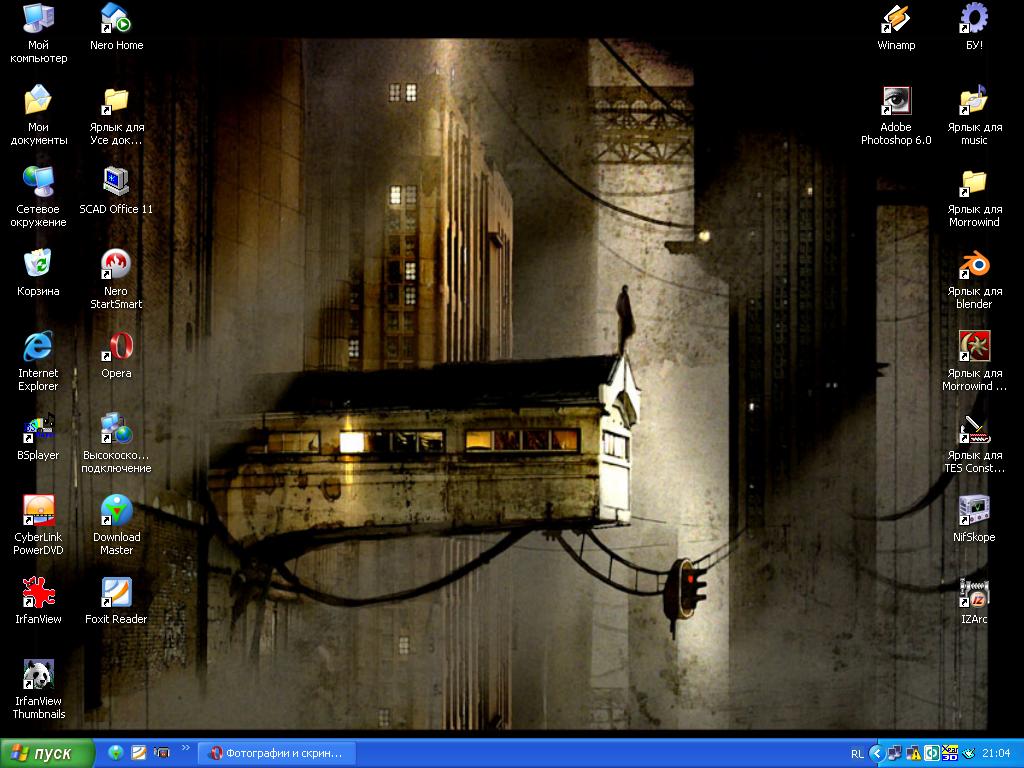This screenshot has height=768, width=1024.
Task: Expand the quick launch overflow chevron
Action: point(185,748)
